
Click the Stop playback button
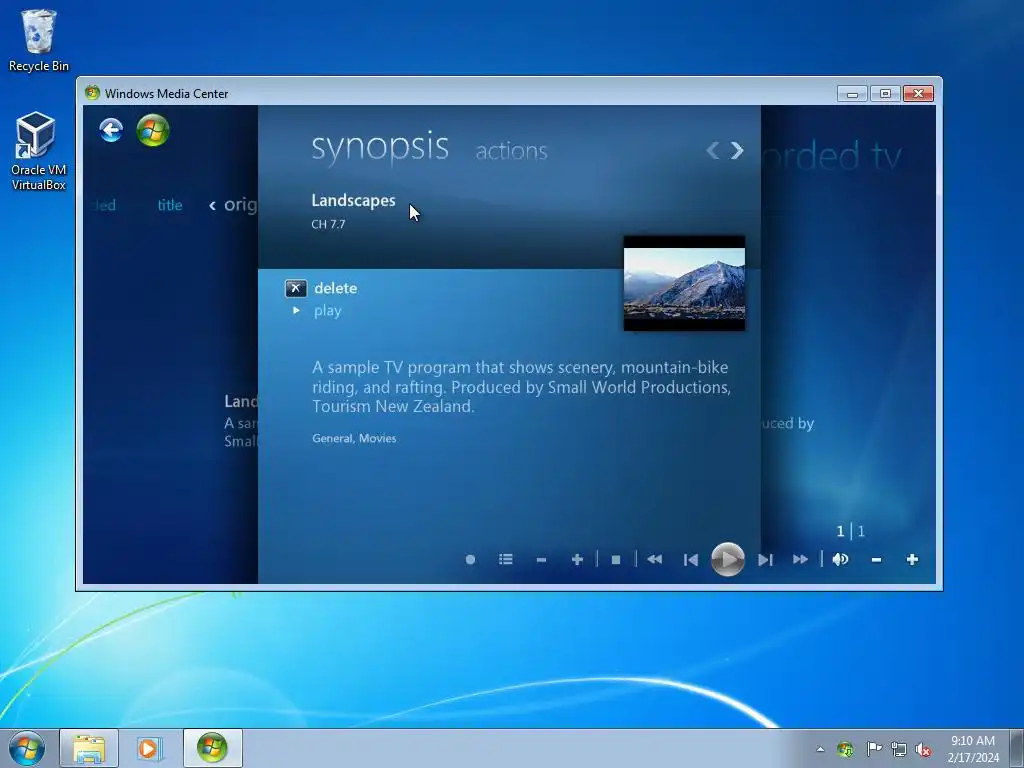616,560
